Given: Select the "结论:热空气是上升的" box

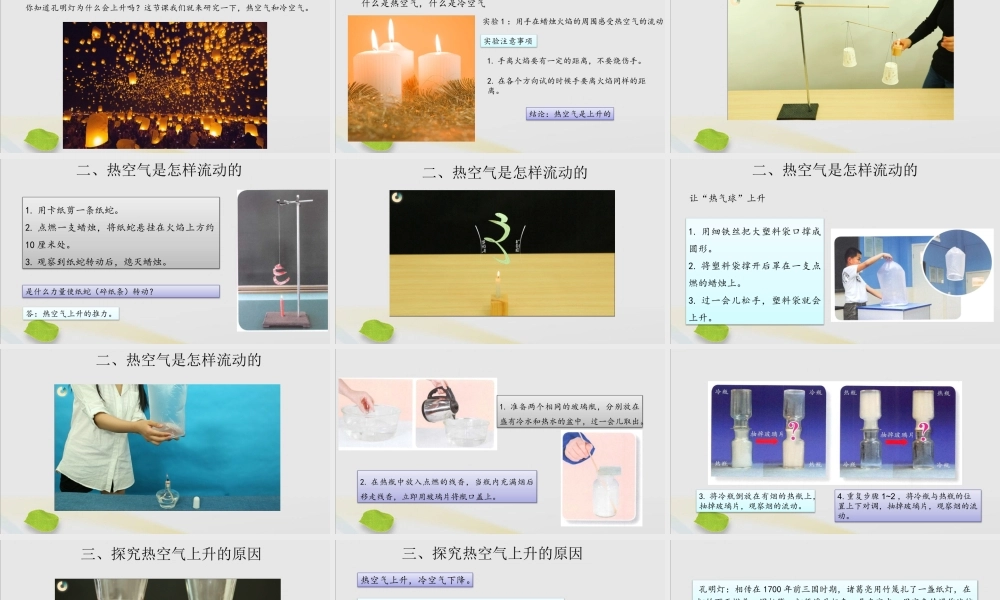Looking at the screenshot, I should pos(570,114).
